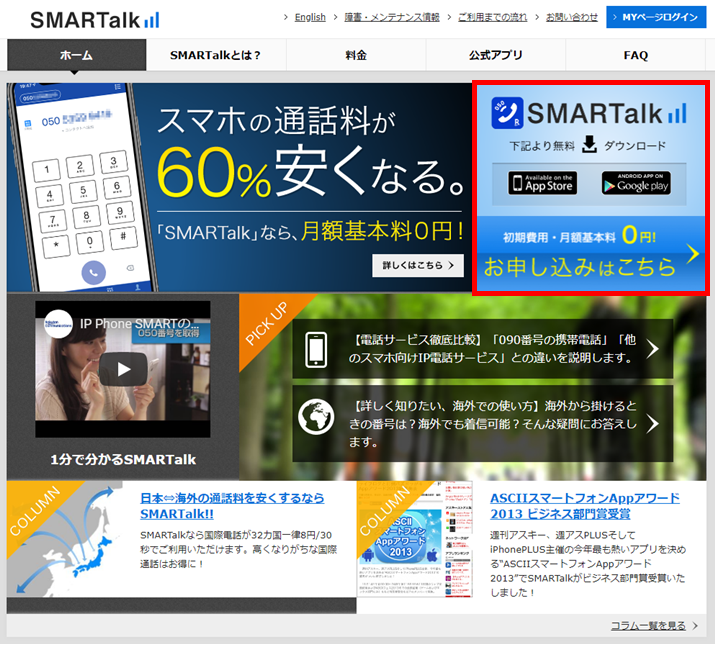Image resolution: width=715 pixels, height=645 pixels.
Task: Click the 詳しくはこちら button in the banner
Action: tap(418, 265)
